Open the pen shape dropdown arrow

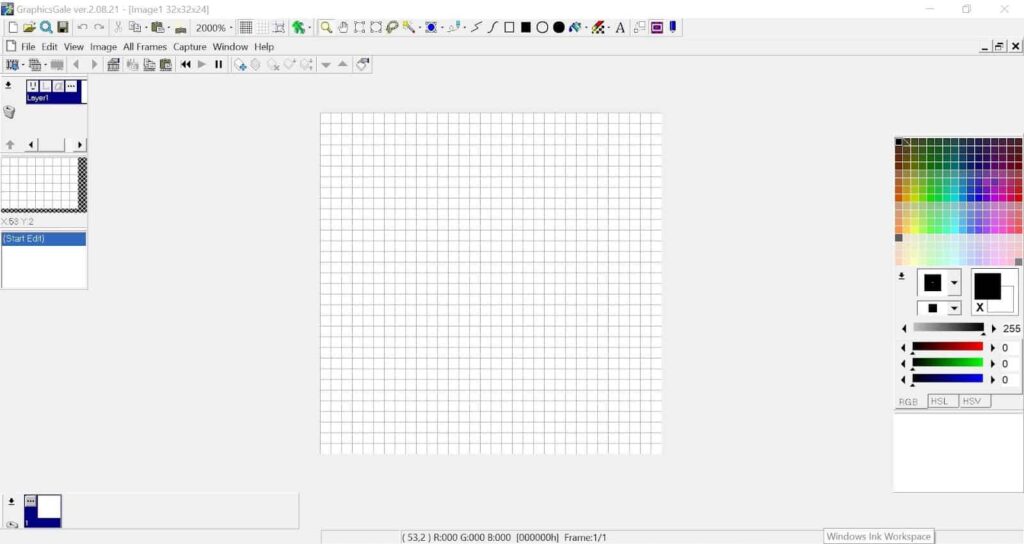pos(954,283)
